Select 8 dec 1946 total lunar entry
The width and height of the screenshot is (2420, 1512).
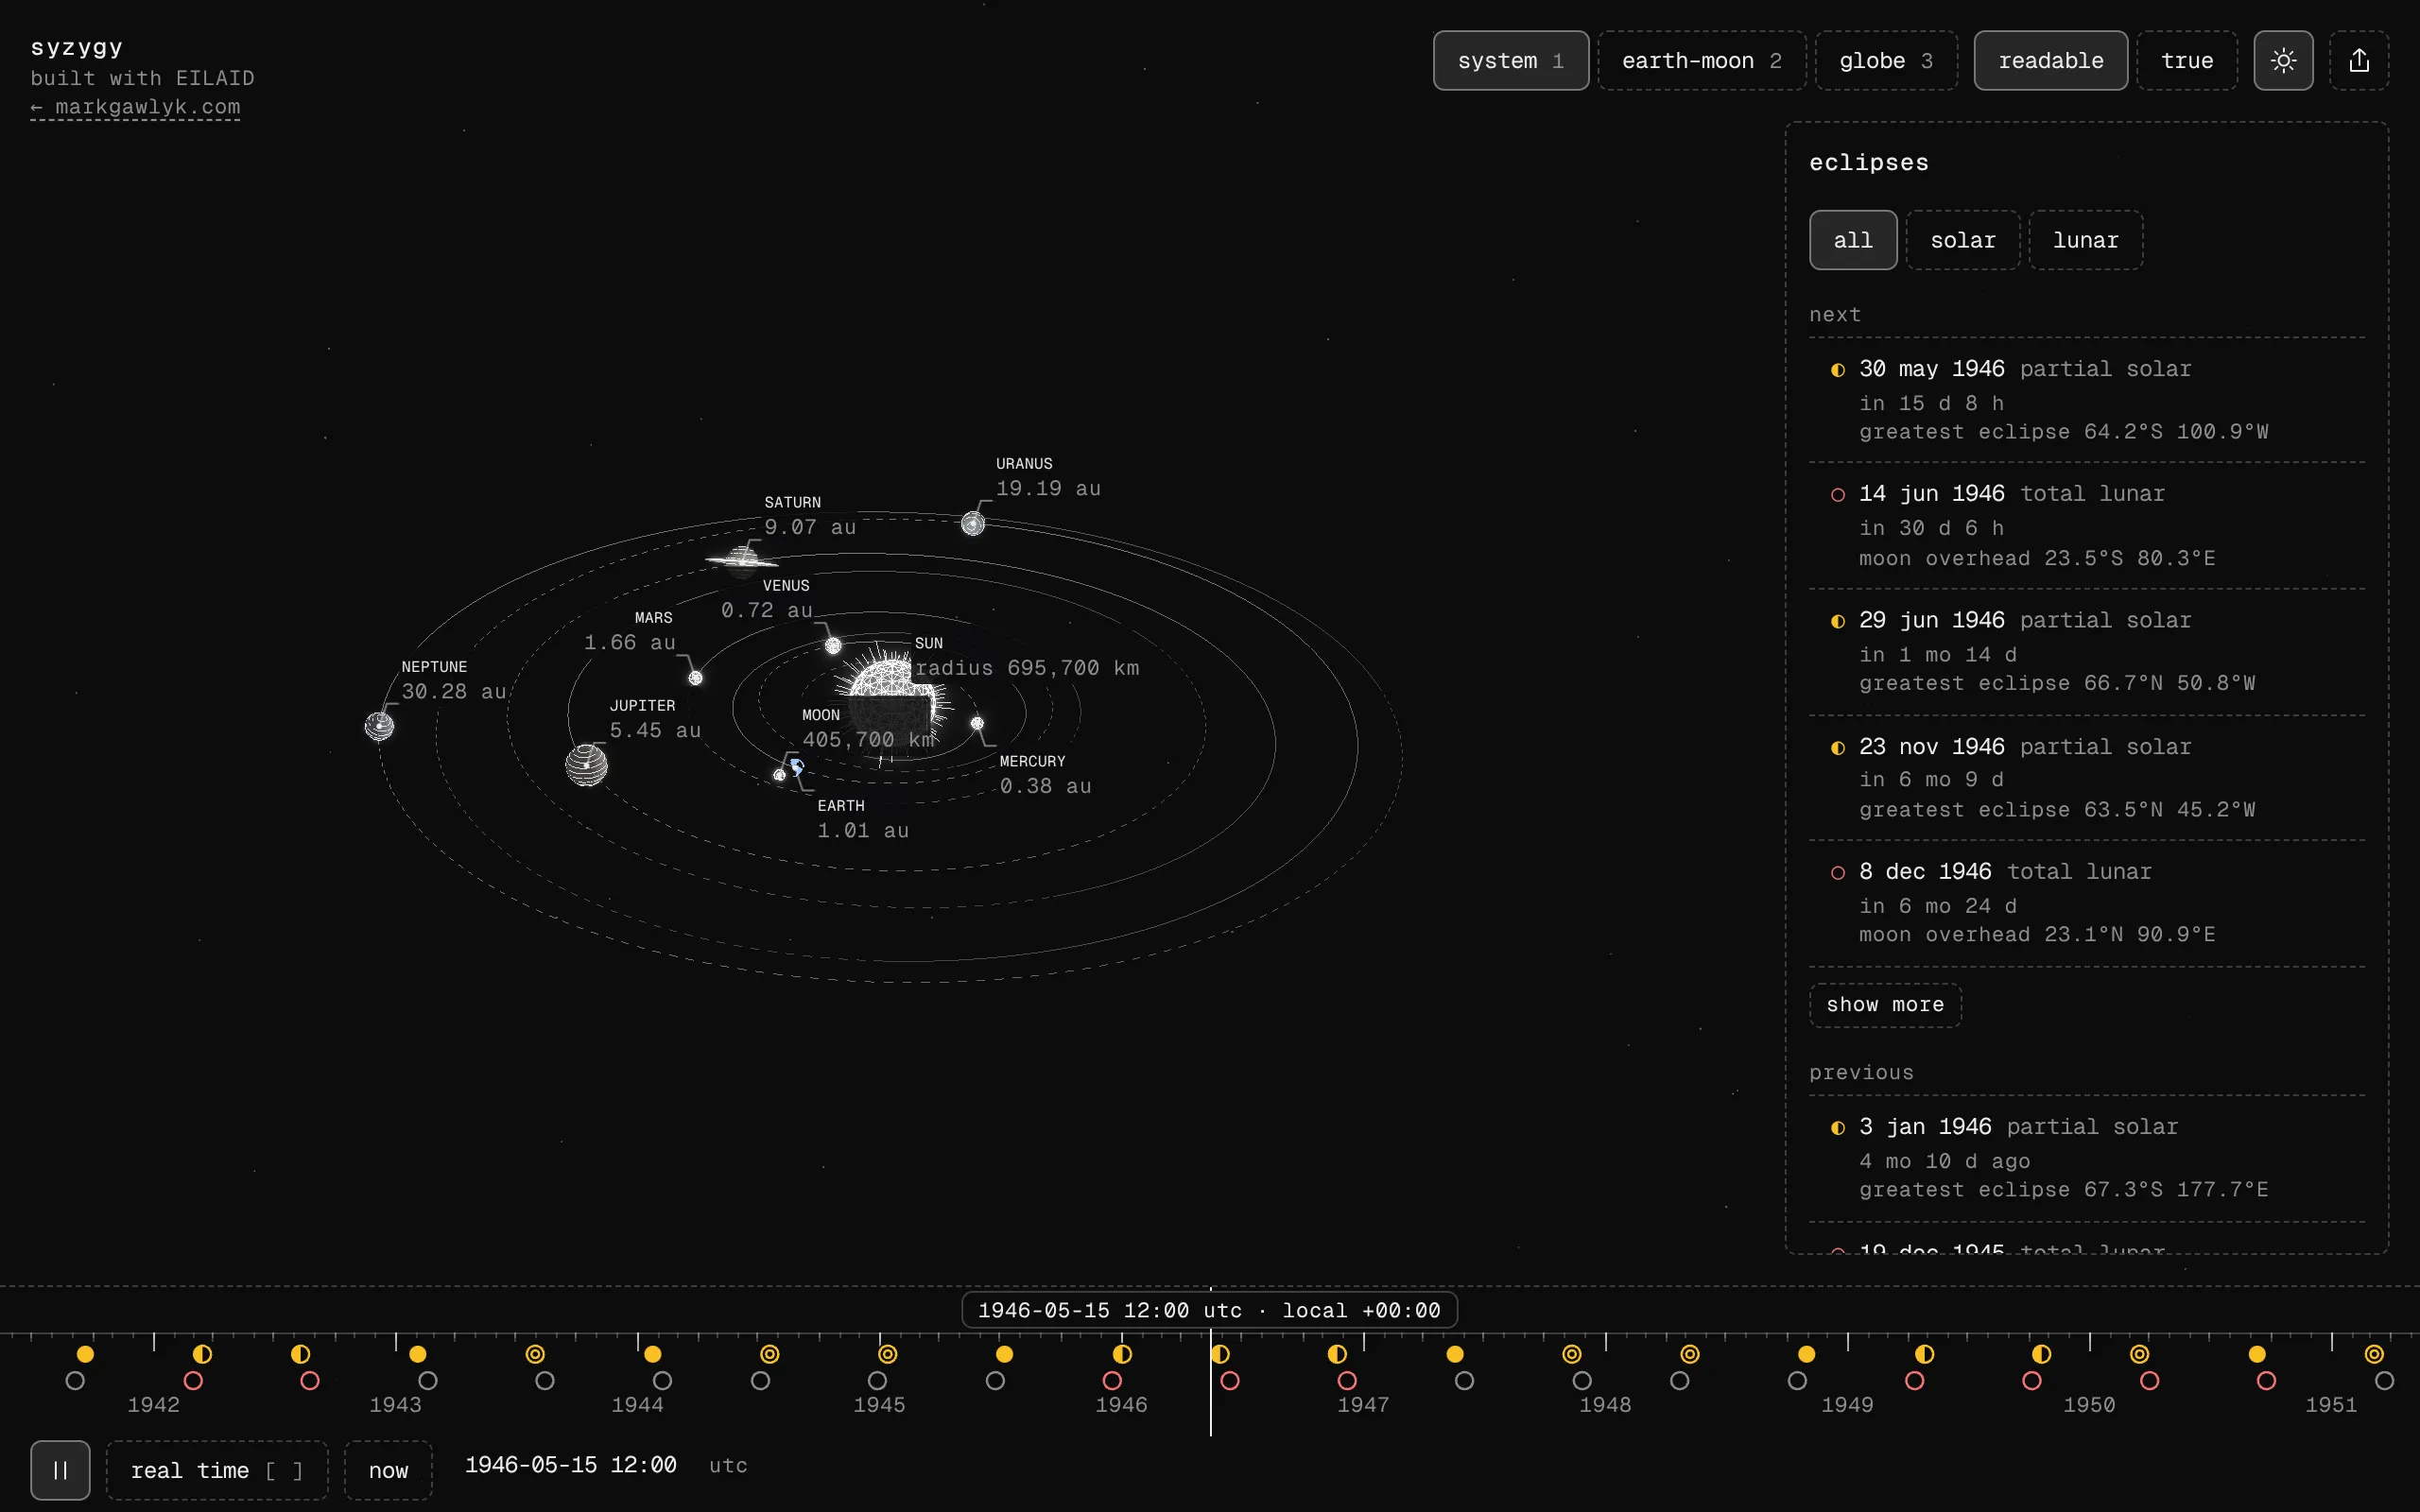coord(2087,903)
